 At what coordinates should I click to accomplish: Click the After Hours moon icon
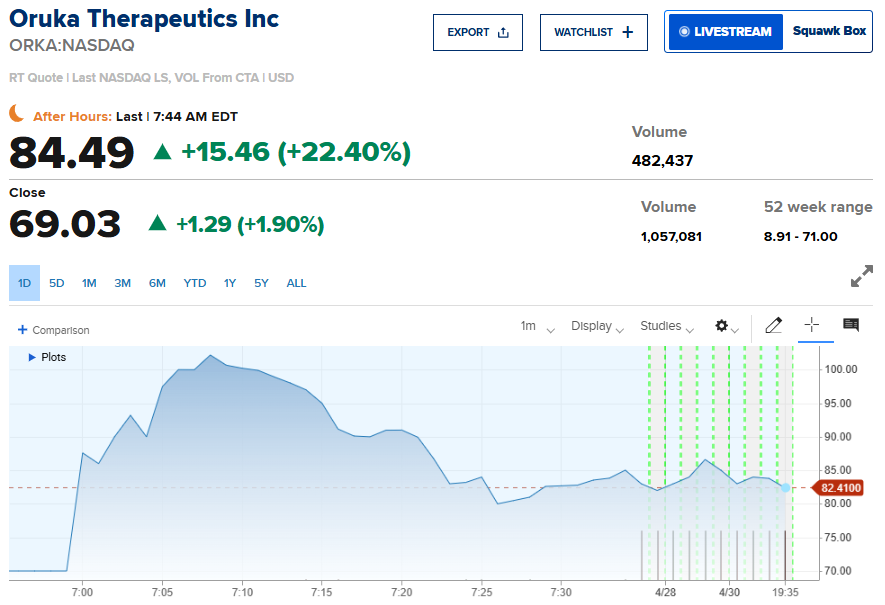click(x=17, y=114)
